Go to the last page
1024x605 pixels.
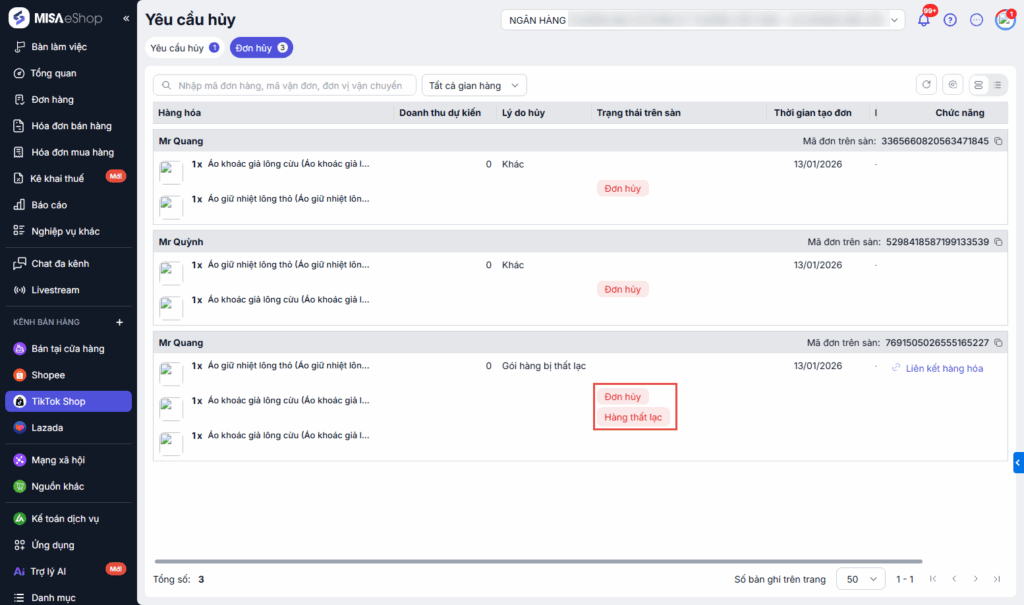click(997, 579)
